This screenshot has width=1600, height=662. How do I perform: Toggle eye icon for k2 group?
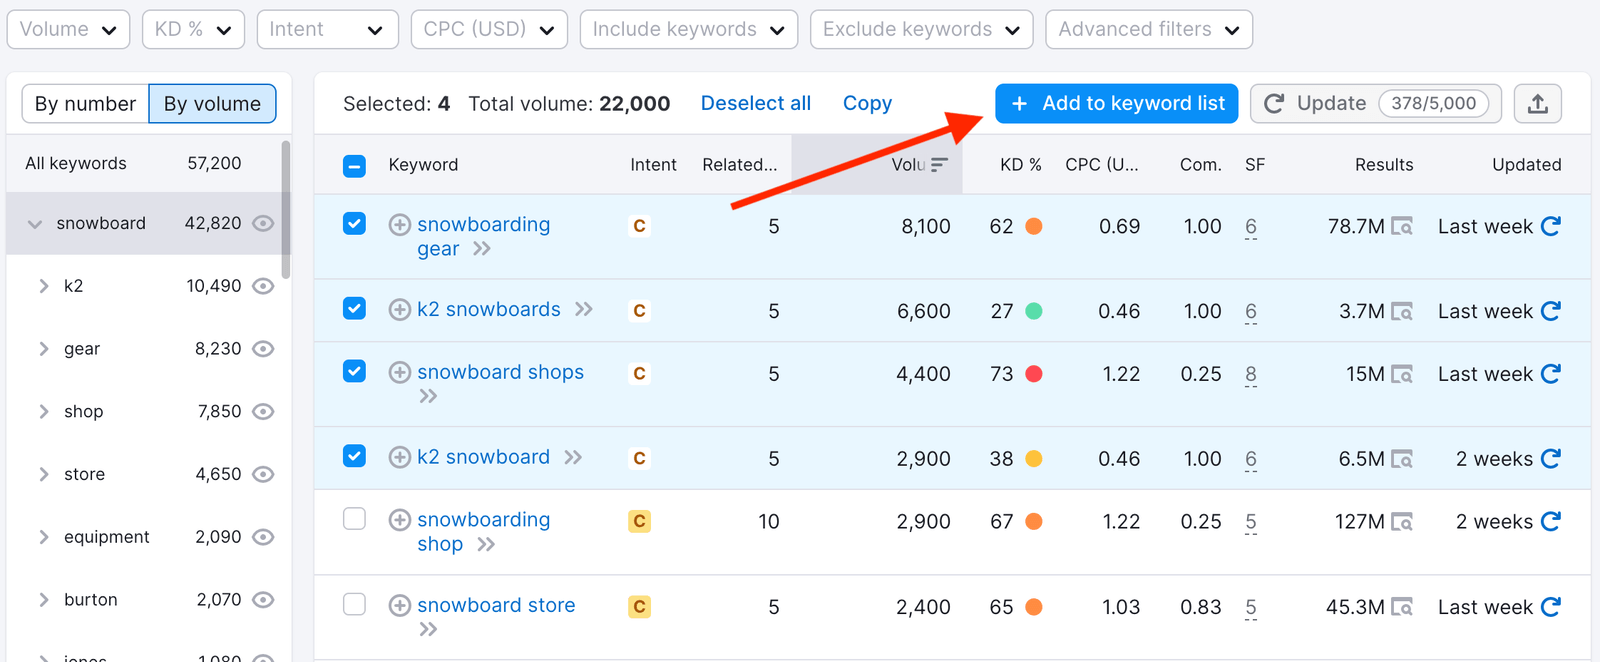263,286
